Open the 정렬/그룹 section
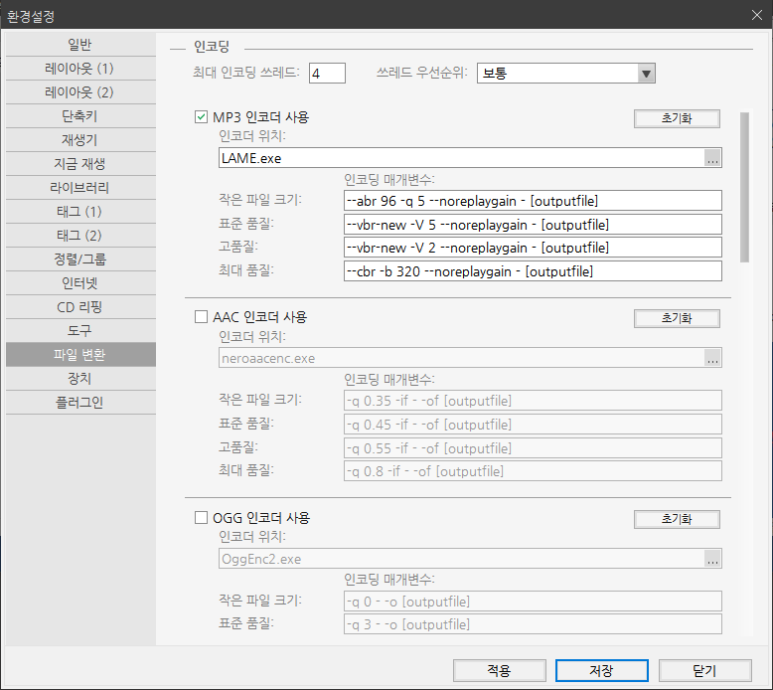 81,260
